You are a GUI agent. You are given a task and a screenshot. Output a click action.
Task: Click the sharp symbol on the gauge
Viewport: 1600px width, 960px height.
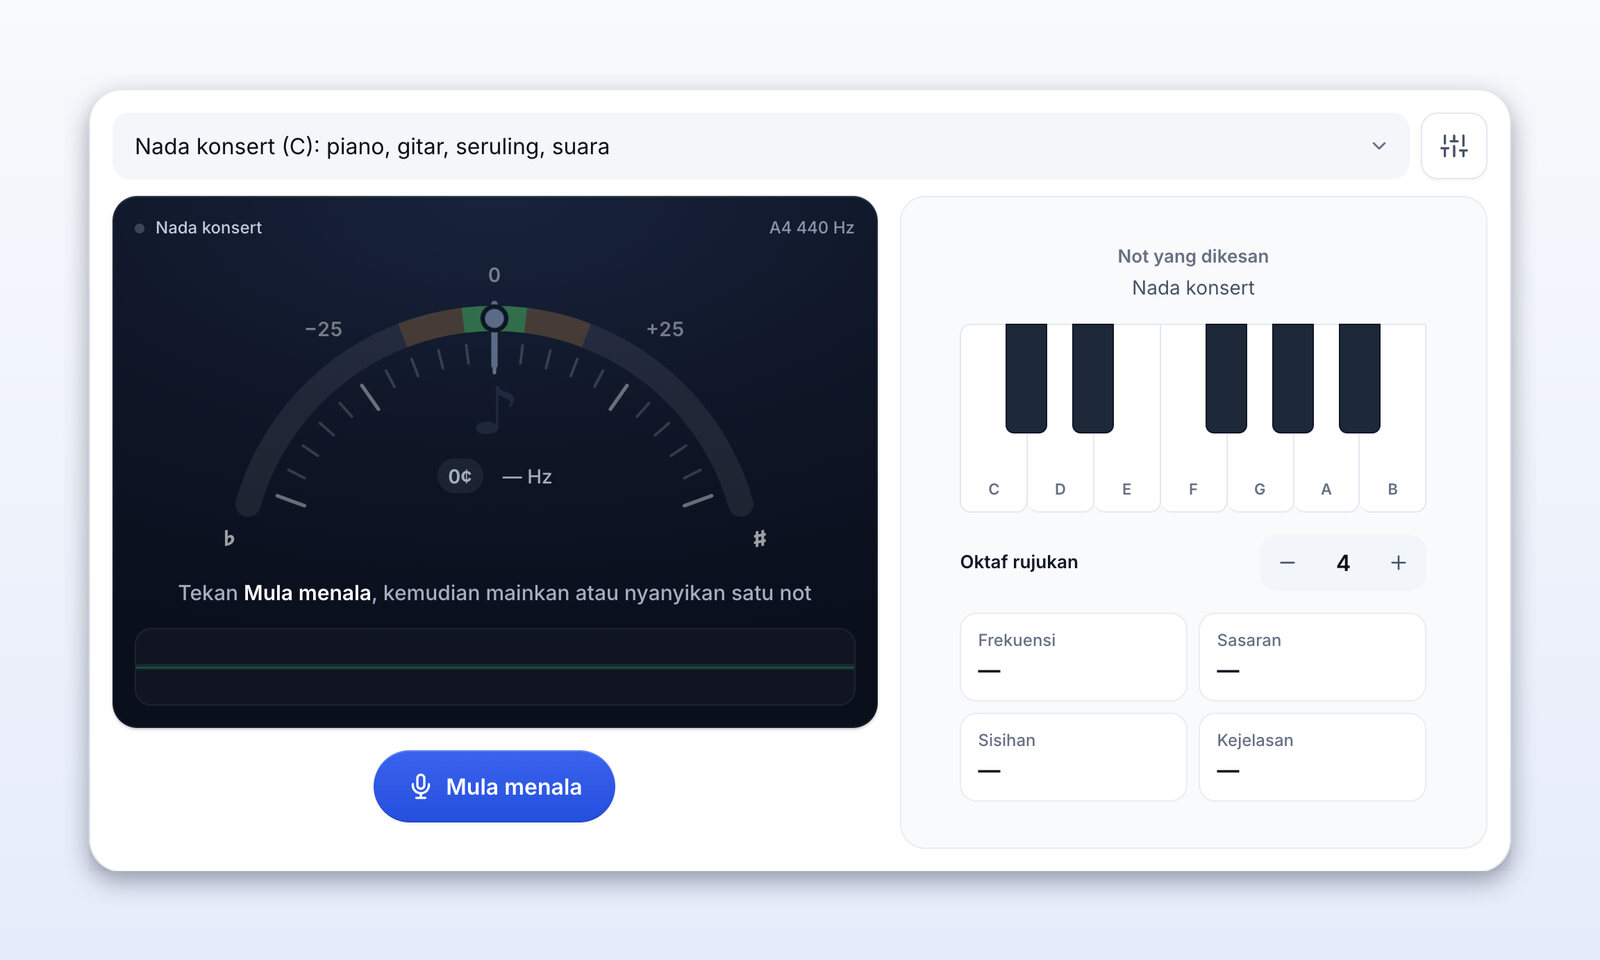pyautogui.click(x=760, y=538)
